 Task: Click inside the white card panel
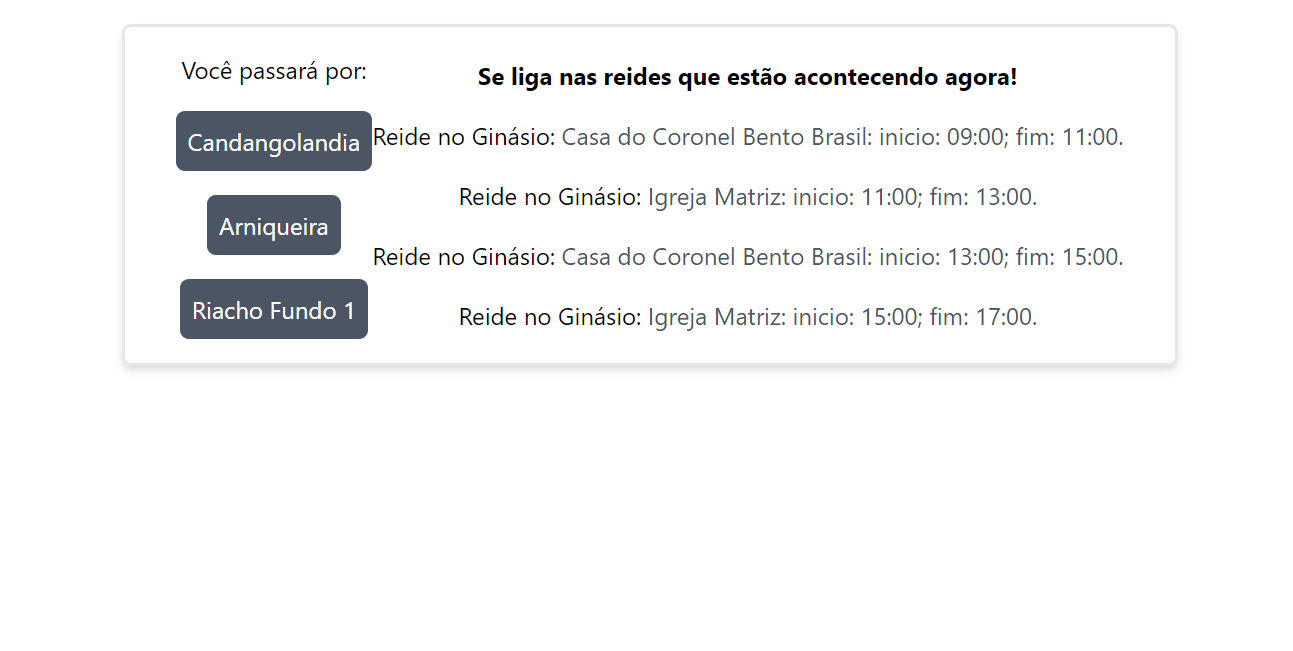click(x=650, y=350)
